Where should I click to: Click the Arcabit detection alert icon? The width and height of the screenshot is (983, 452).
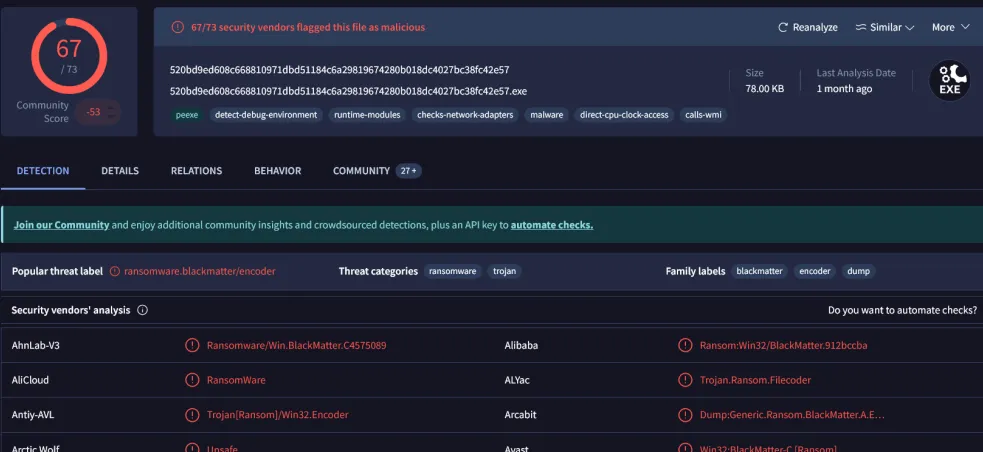(685, 414)
